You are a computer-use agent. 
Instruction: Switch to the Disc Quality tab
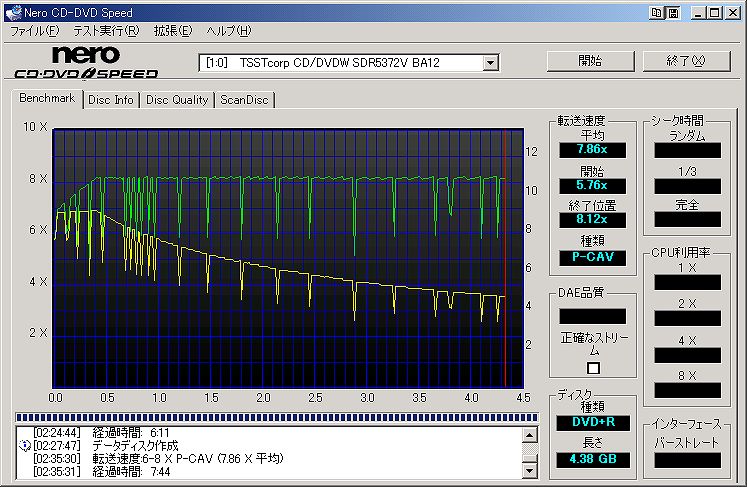coord(177,100)
